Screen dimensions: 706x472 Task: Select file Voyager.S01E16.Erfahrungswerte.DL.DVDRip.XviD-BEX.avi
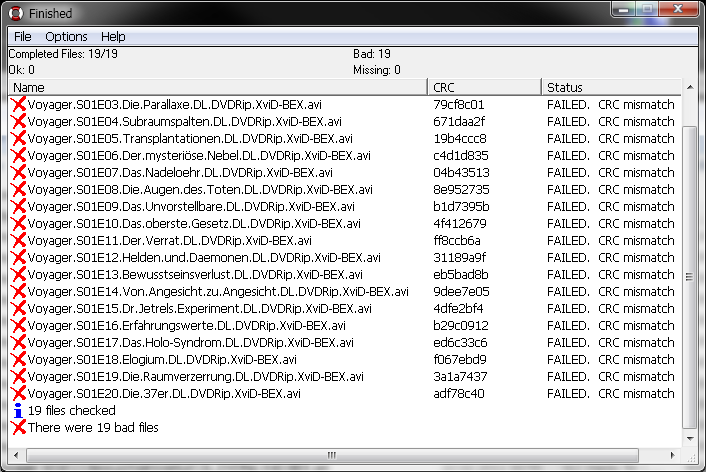pos(186,326)
